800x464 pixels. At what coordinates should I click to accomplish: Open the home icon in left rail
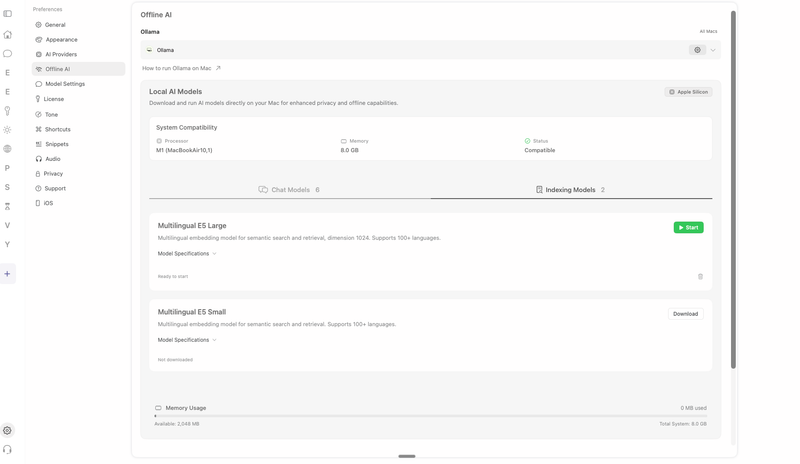[7, 34]
